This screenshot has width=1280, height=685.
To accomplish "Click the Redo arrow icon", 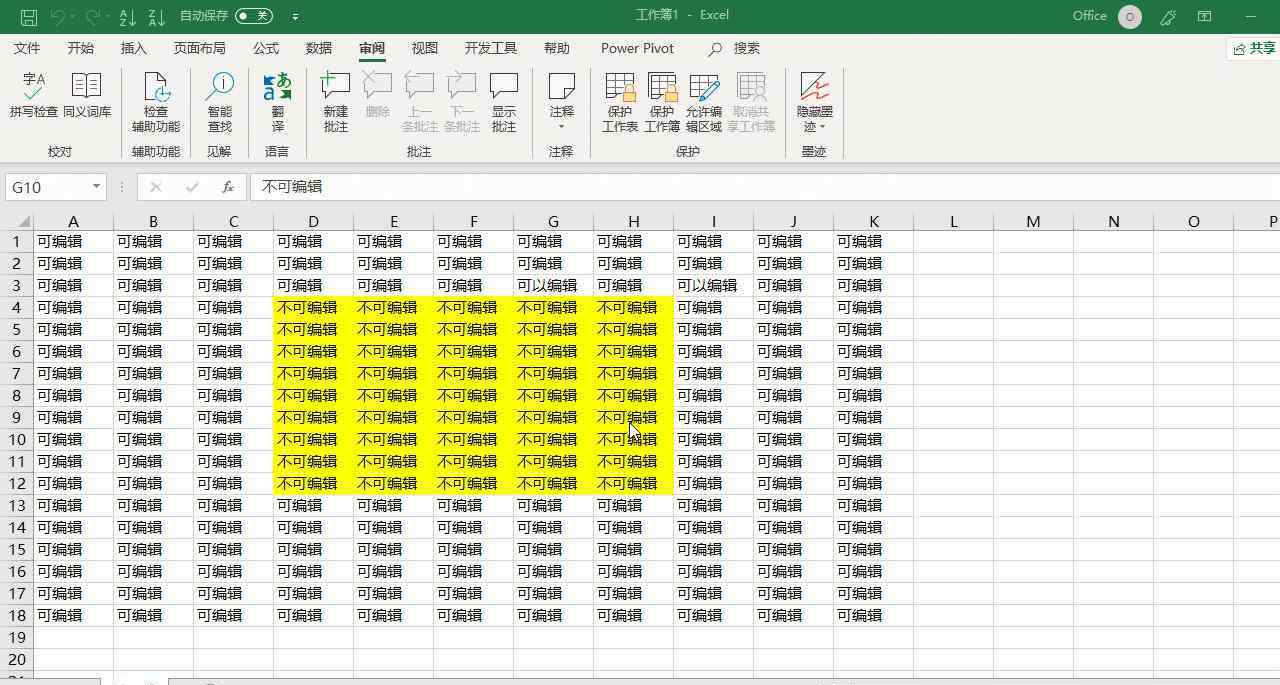I will click(93, 16).
